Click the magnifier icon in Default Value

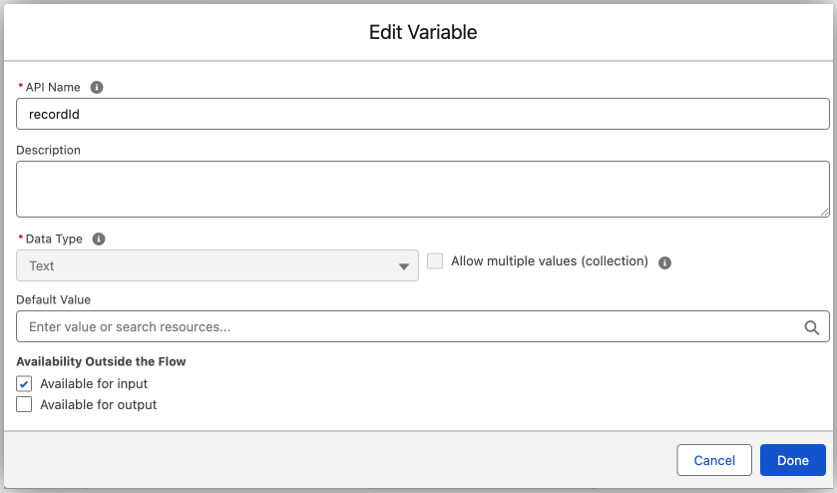812,327
